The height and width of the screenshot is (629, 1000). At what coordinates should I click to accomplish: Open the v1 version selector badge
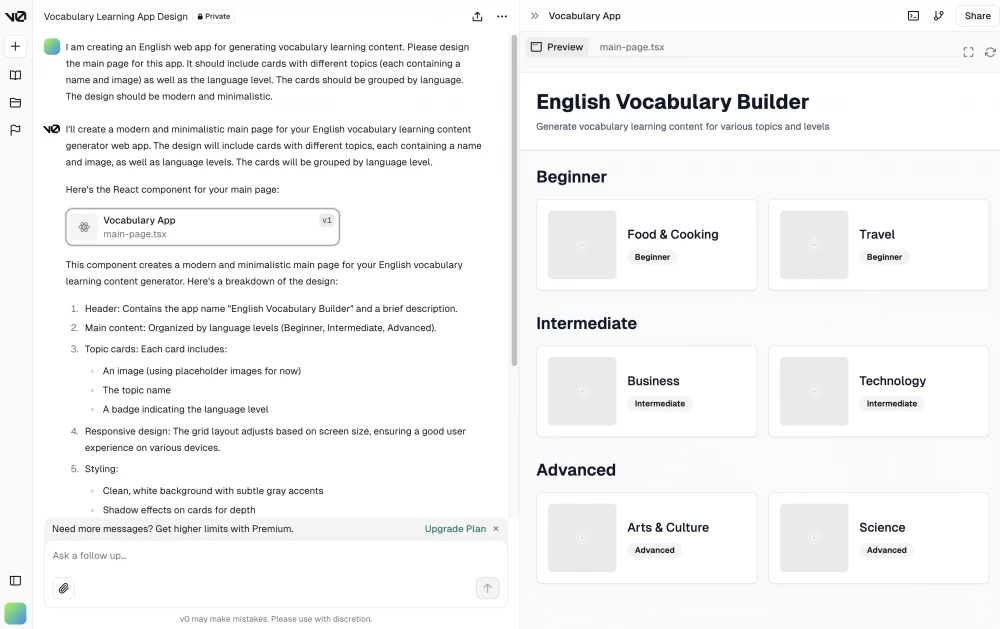click(x=326, y=220)
